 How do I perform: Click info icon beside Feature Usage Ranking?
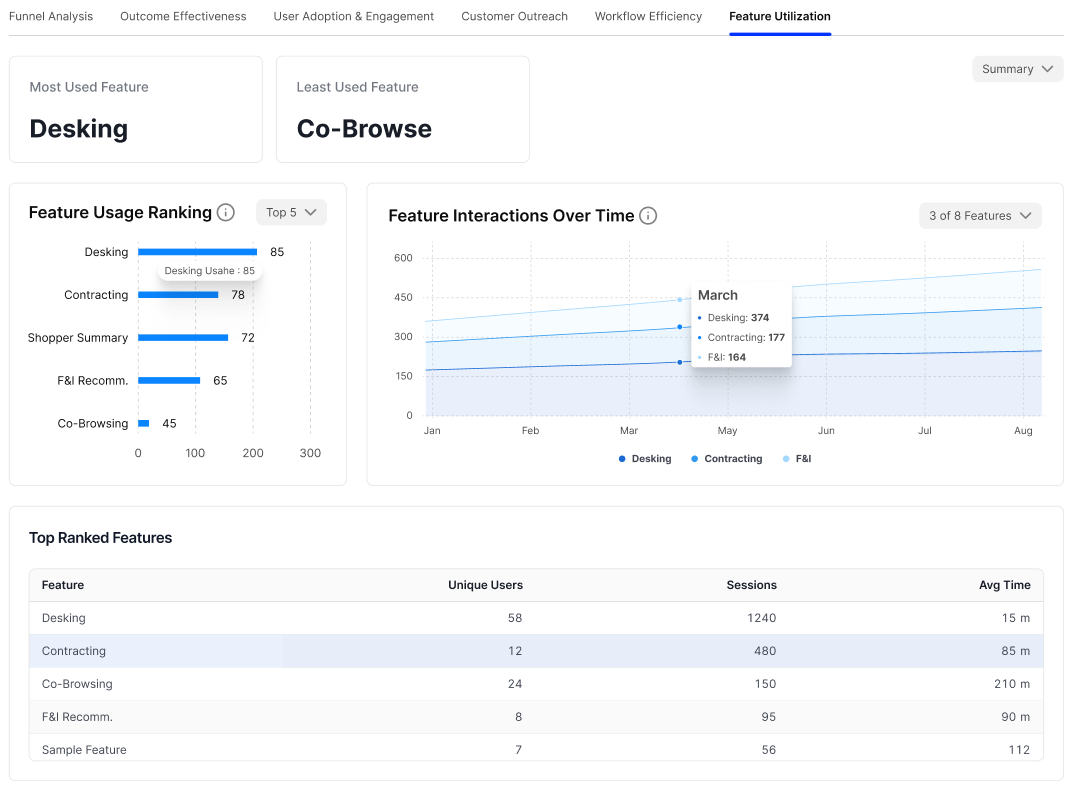click(226, 213)
